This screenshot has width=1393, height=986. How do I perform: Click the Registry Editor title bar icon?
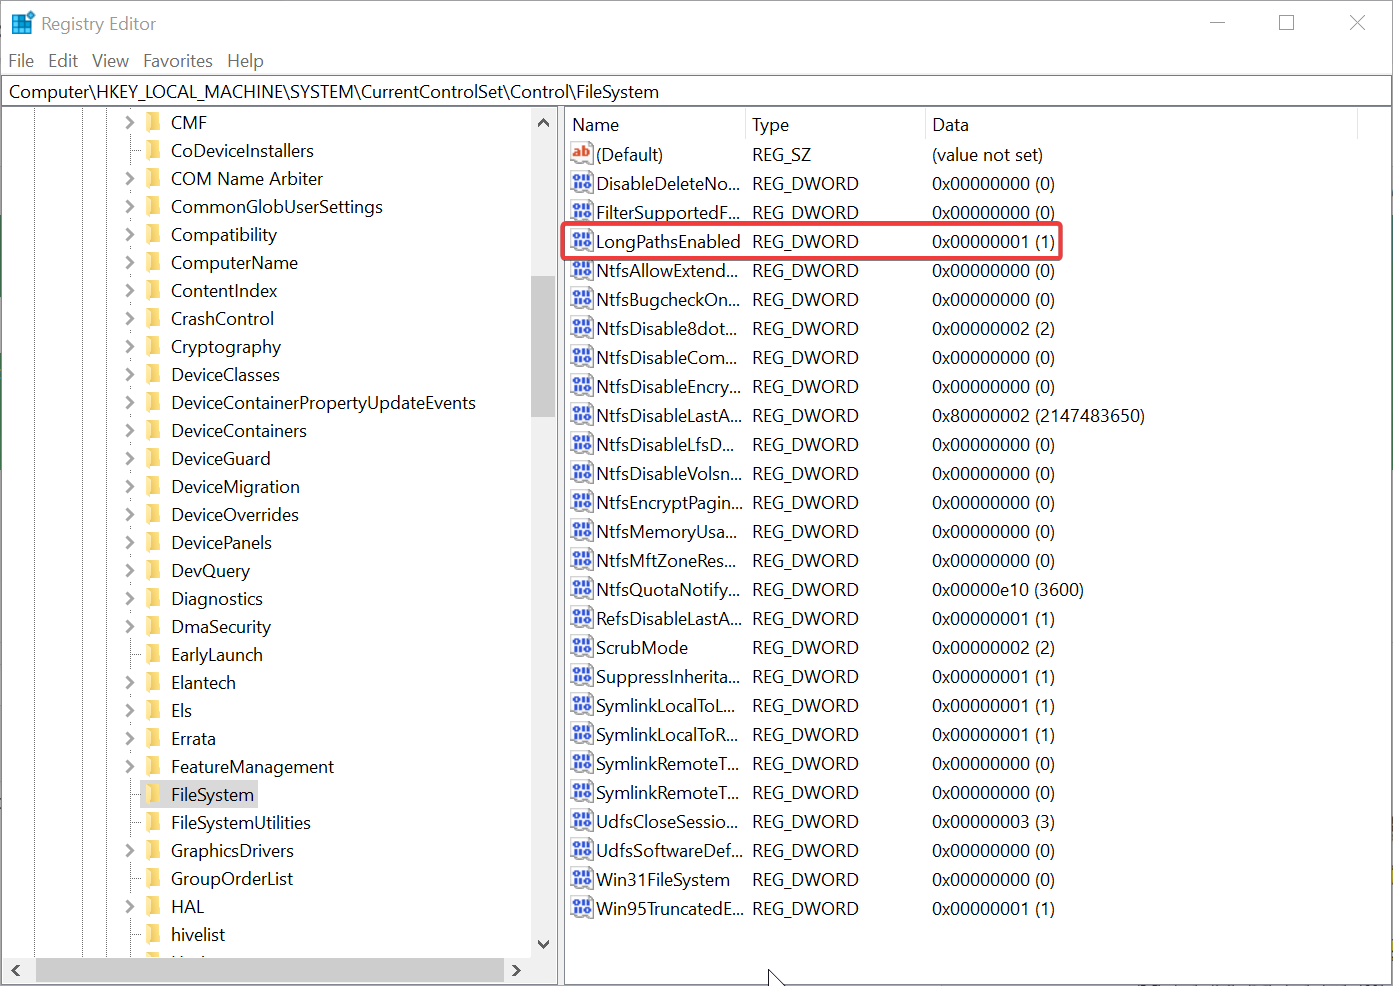click(x=22, y=23)
